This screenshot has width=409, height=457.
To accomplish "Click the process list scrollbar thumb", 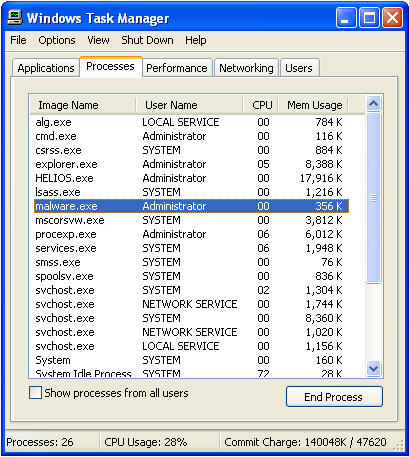I will click(373, 198).
